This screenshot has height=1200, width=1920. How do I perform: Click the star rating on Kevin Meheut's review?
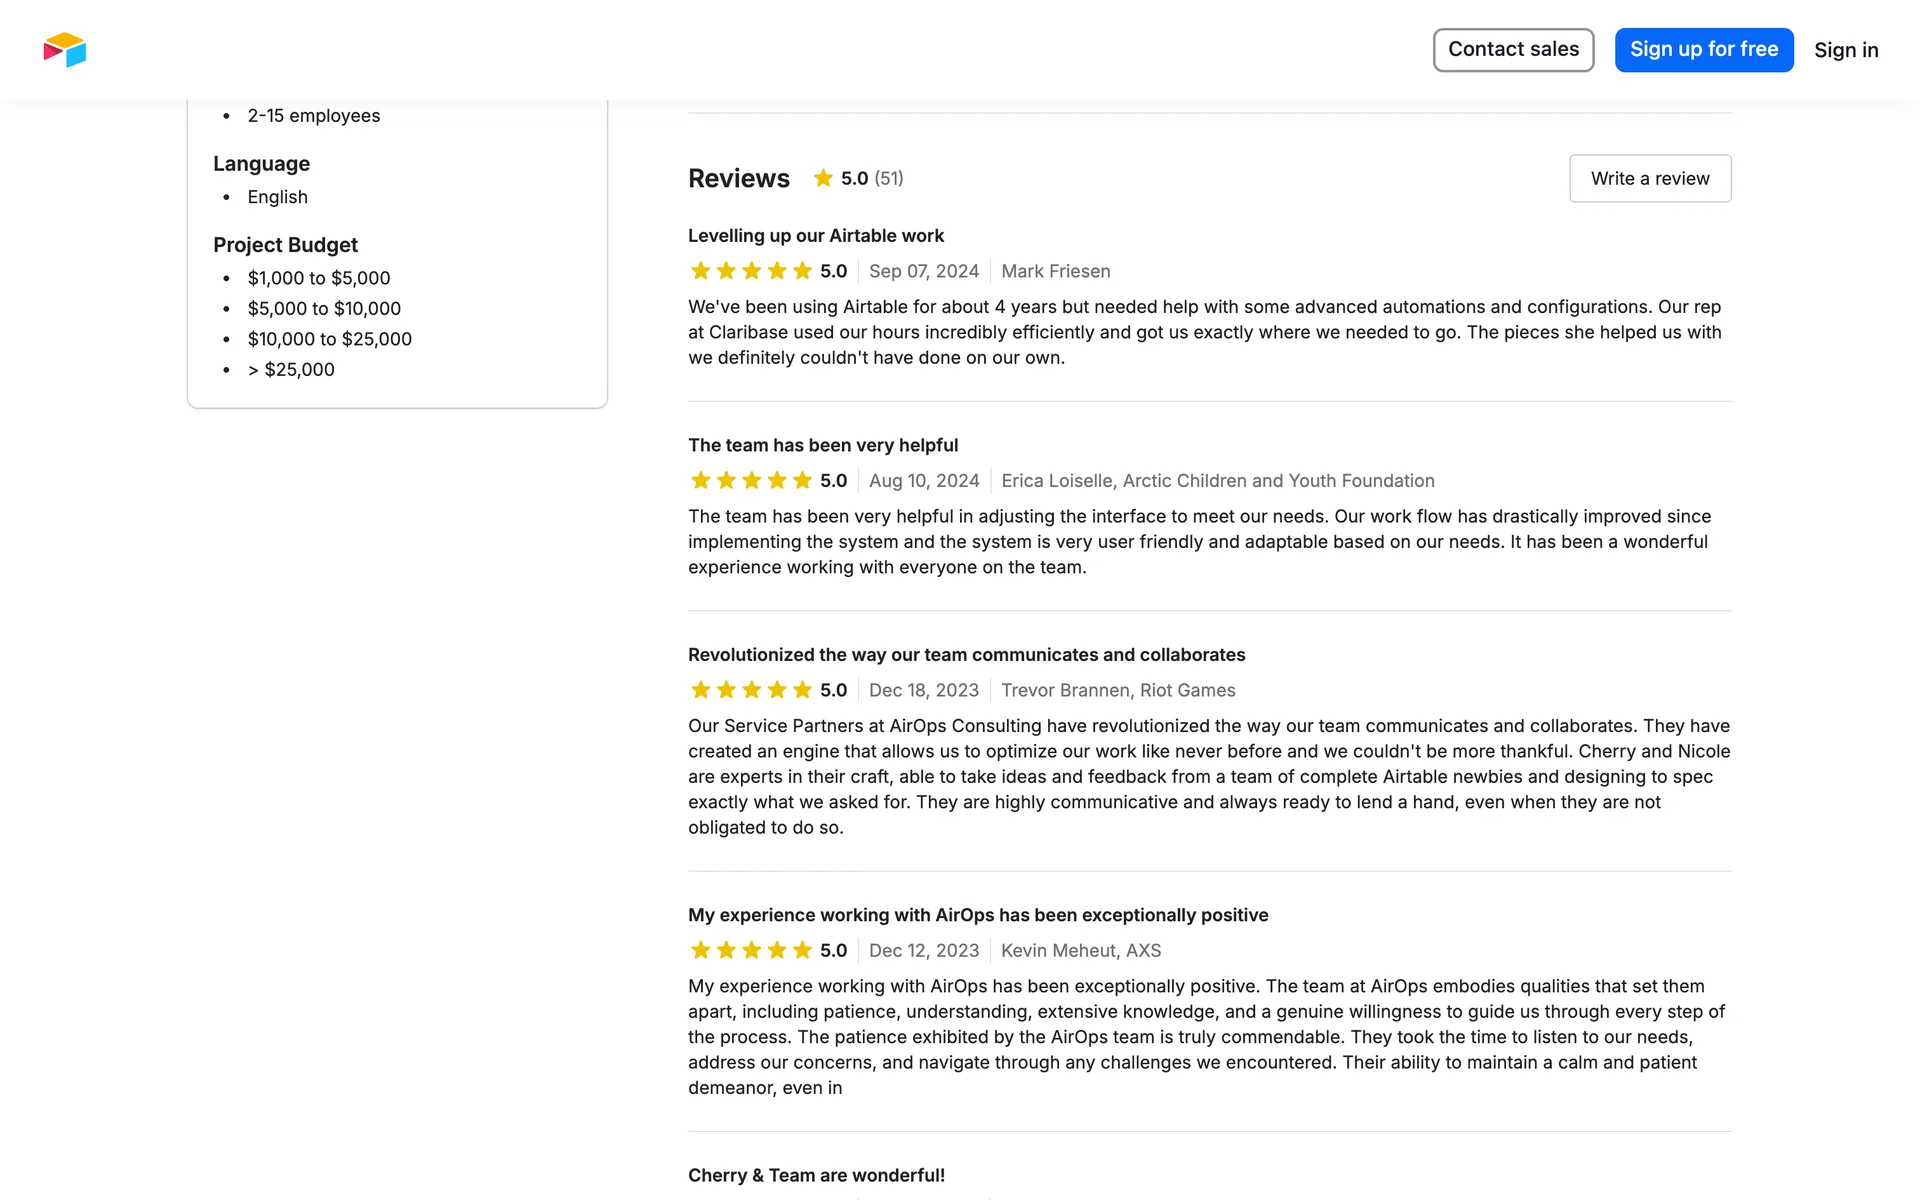click(751, 950)
